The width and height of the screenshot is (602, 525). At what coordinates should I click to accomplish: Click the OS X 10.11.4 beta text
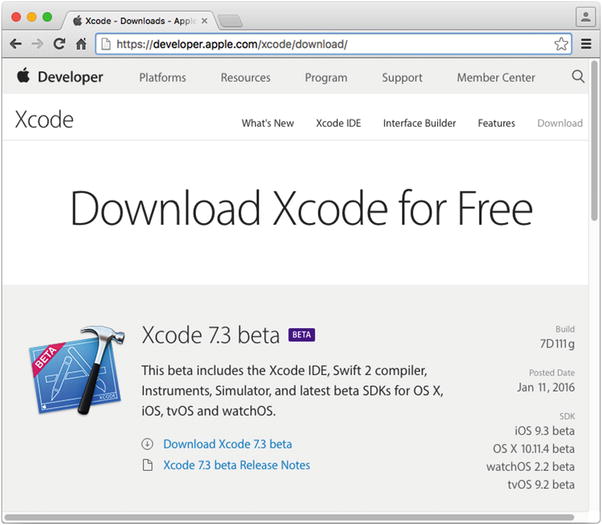pos(534,449)
